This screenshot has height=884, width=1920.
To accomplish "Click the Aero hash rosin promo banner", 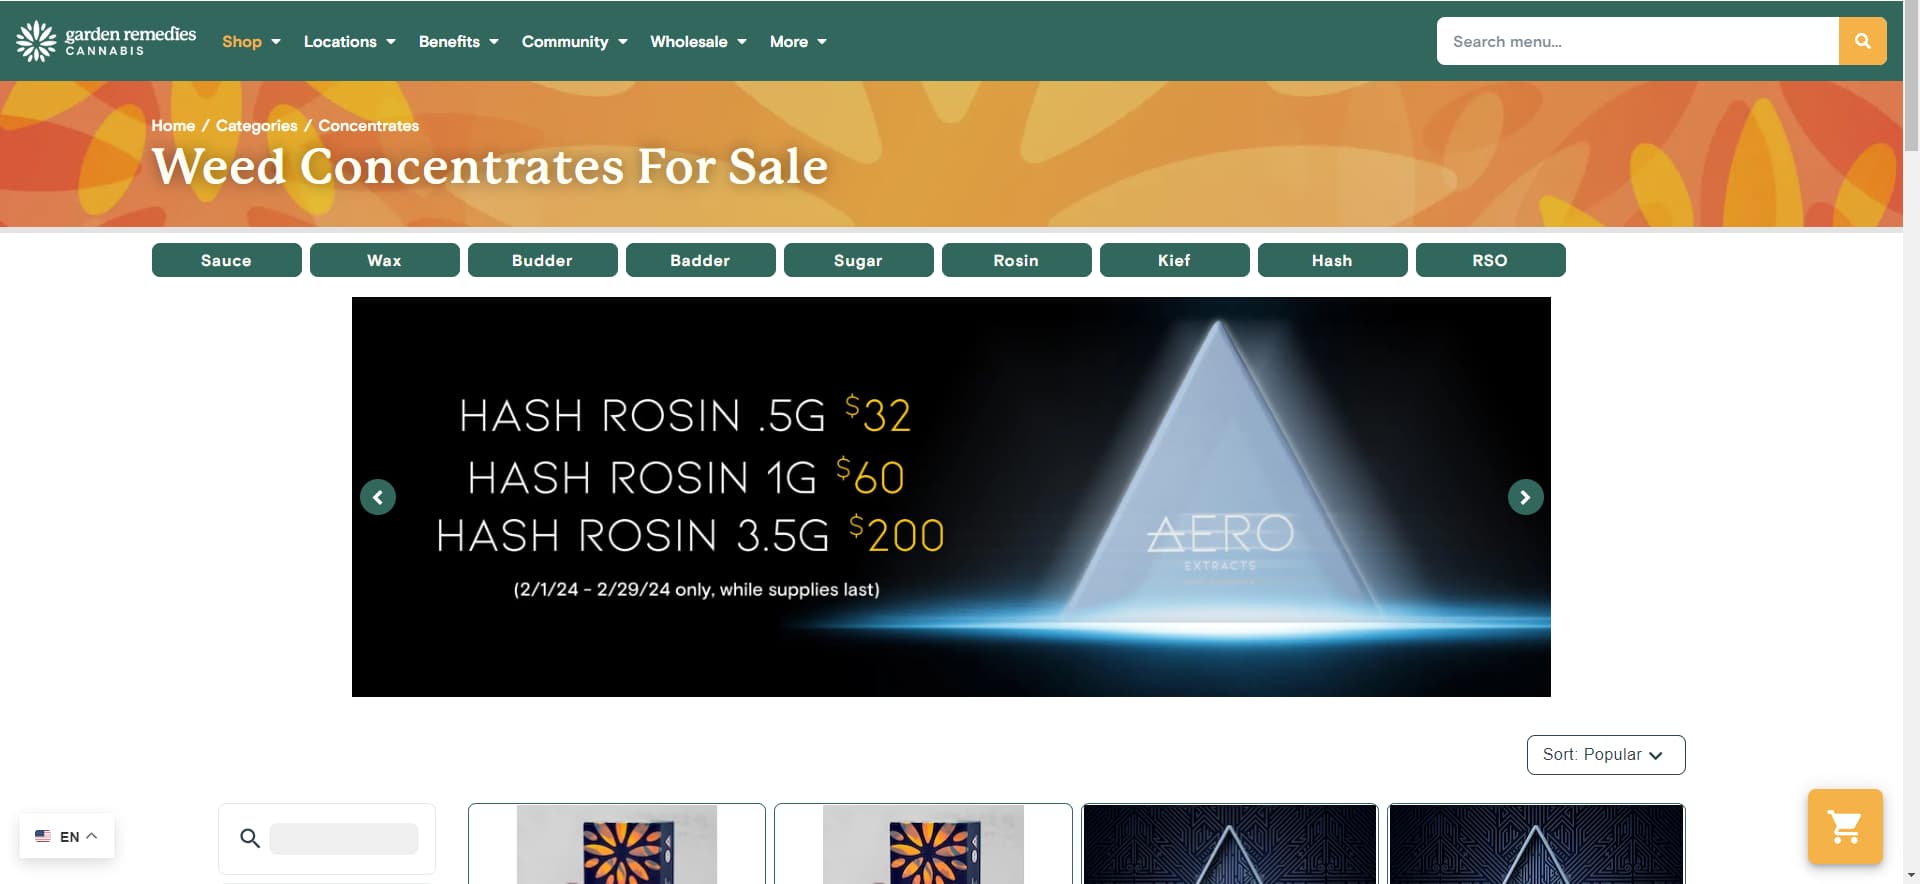I will pos(951,497).
